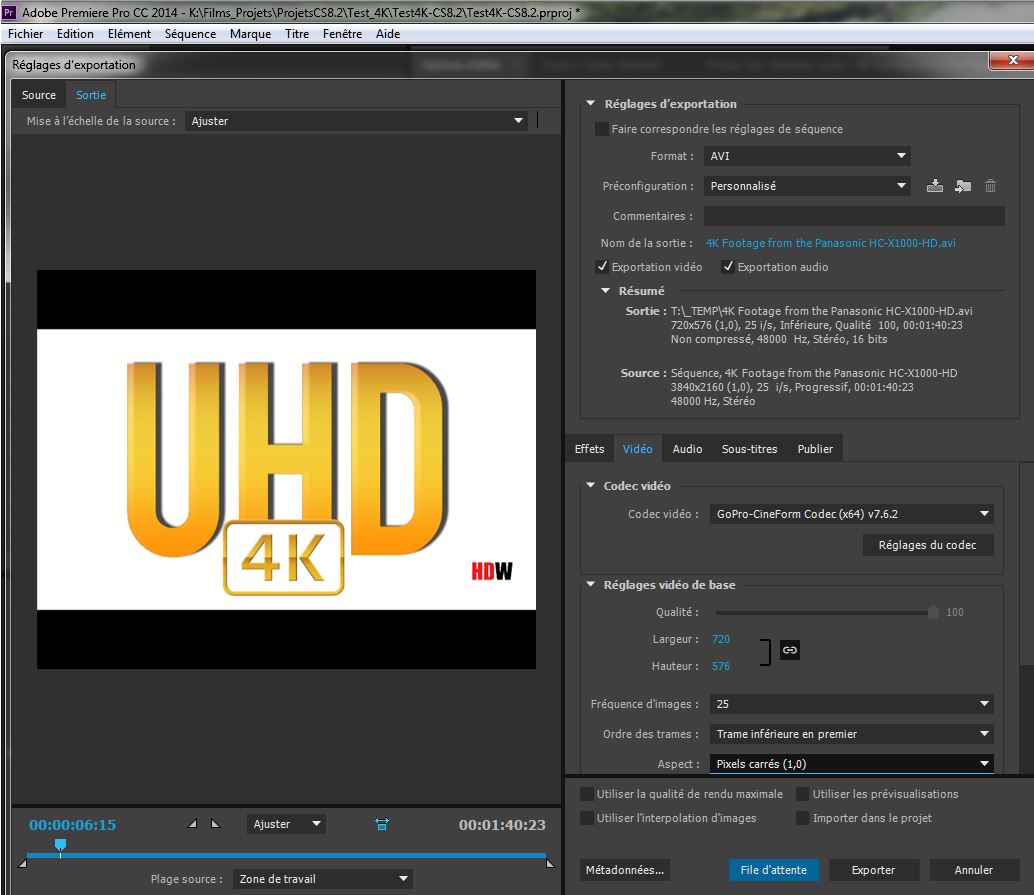Click the Exporter button
This screenshot has width=1034, height=895.
point(873,870)
